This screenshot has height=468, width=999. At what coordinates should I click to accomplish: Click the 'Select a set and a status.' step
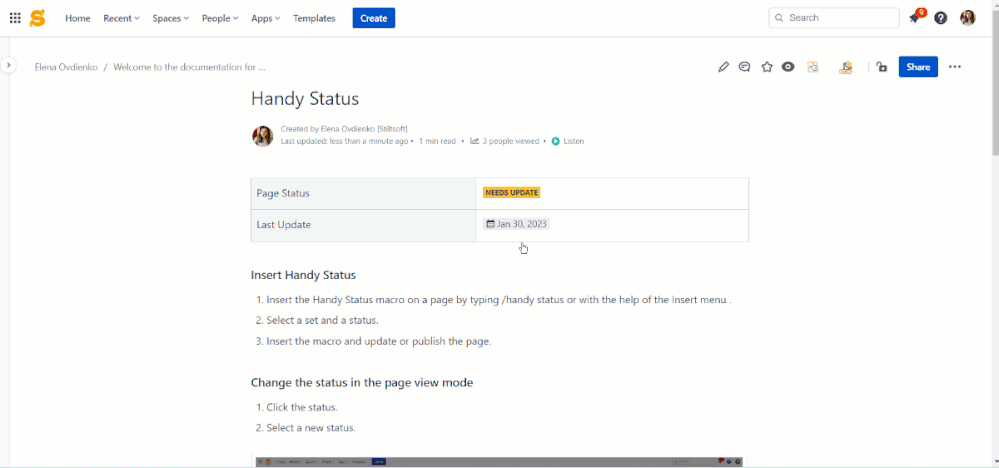[x=322, y=320]
